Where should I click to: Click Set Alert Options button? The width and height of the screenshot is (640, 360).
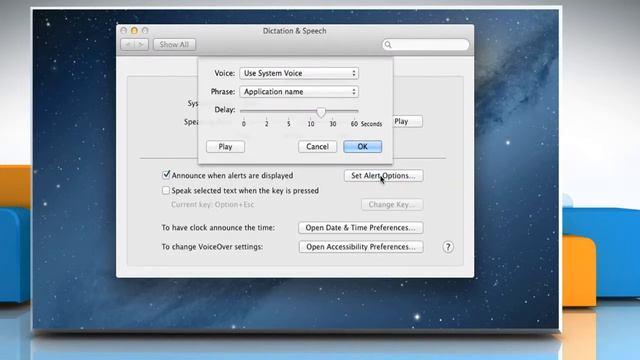tap(383, 176)
